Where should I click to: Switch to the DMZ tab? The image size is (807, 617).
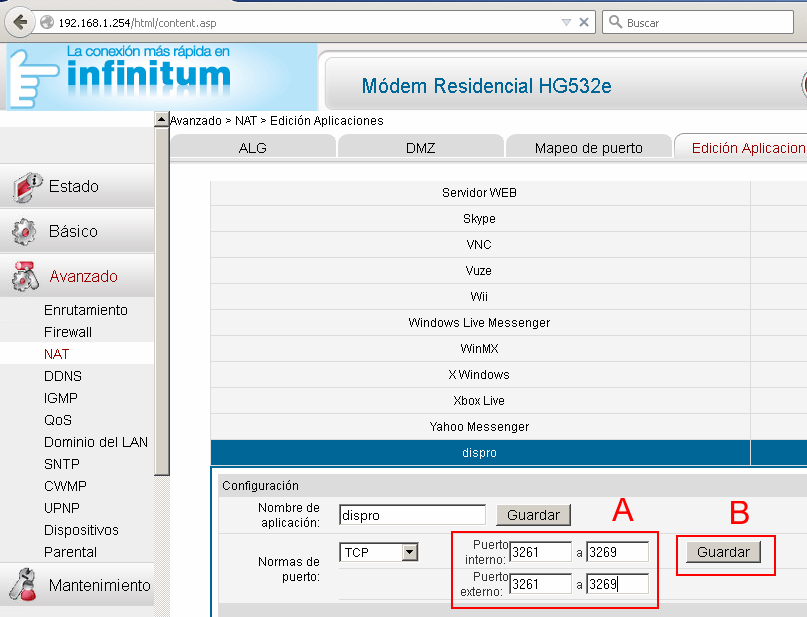point(420,148)
